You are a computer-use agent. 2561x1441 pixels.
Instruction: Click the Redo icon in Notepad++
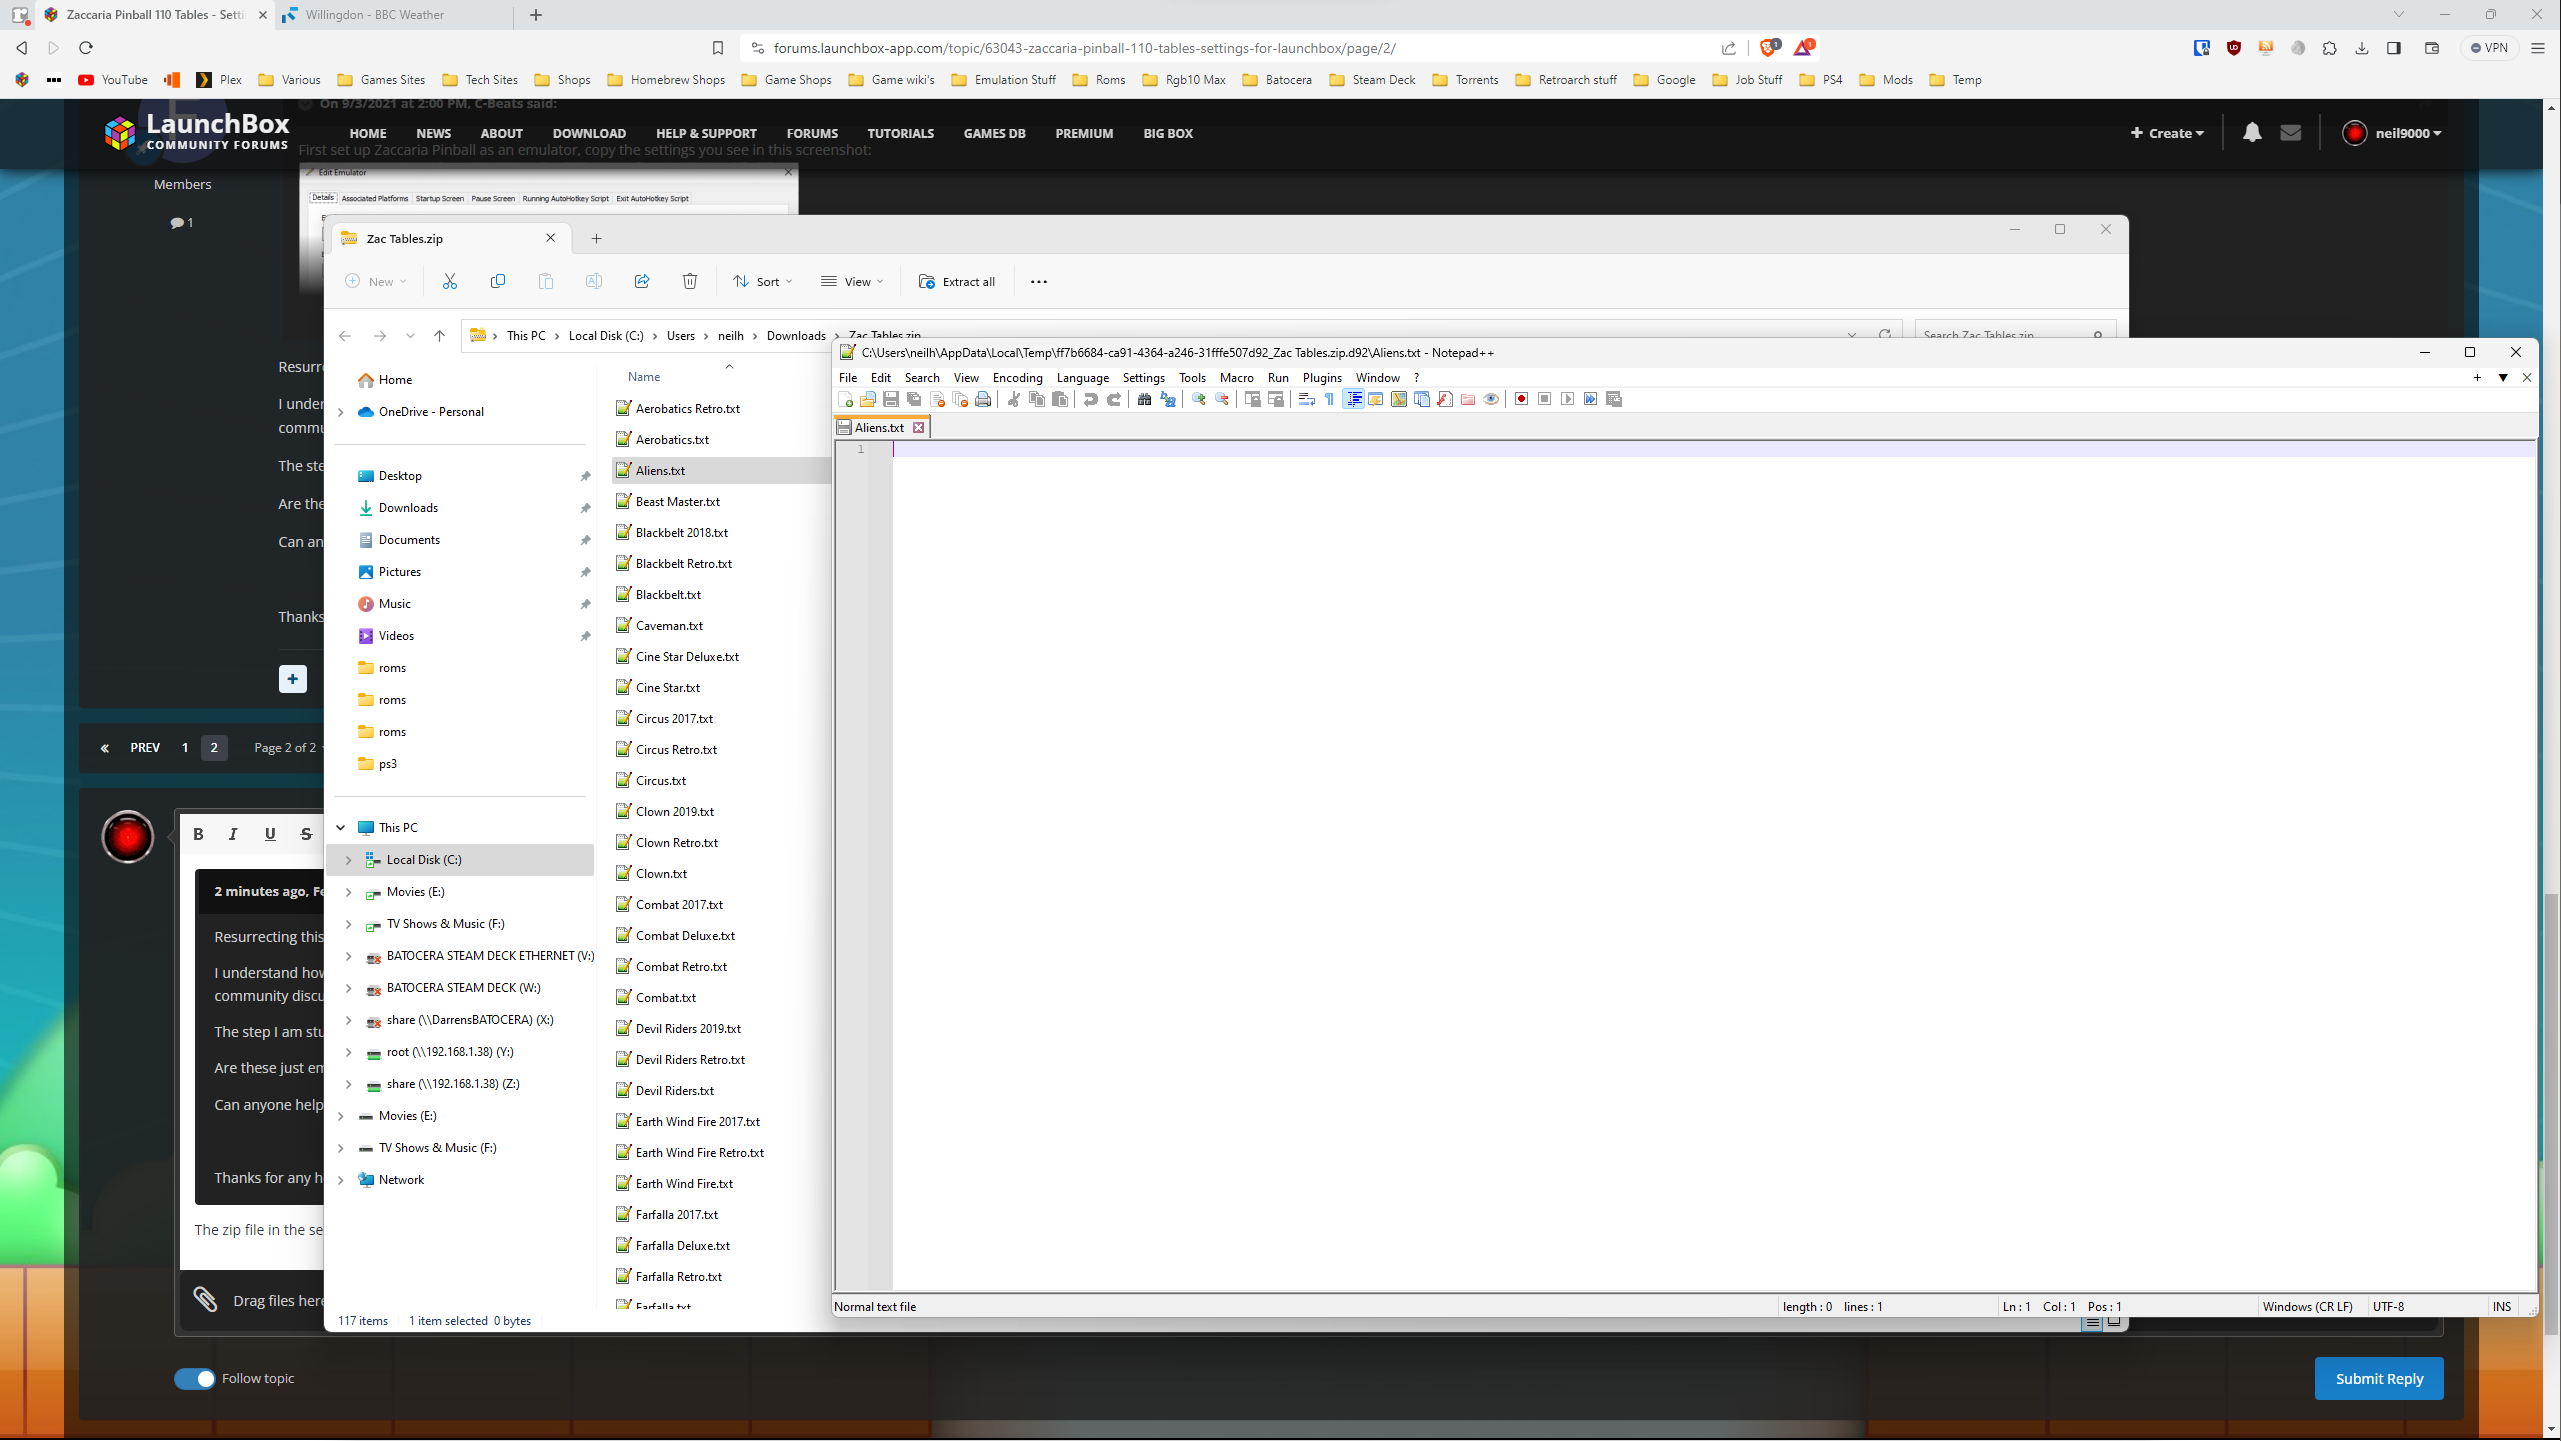point(1114,399)
